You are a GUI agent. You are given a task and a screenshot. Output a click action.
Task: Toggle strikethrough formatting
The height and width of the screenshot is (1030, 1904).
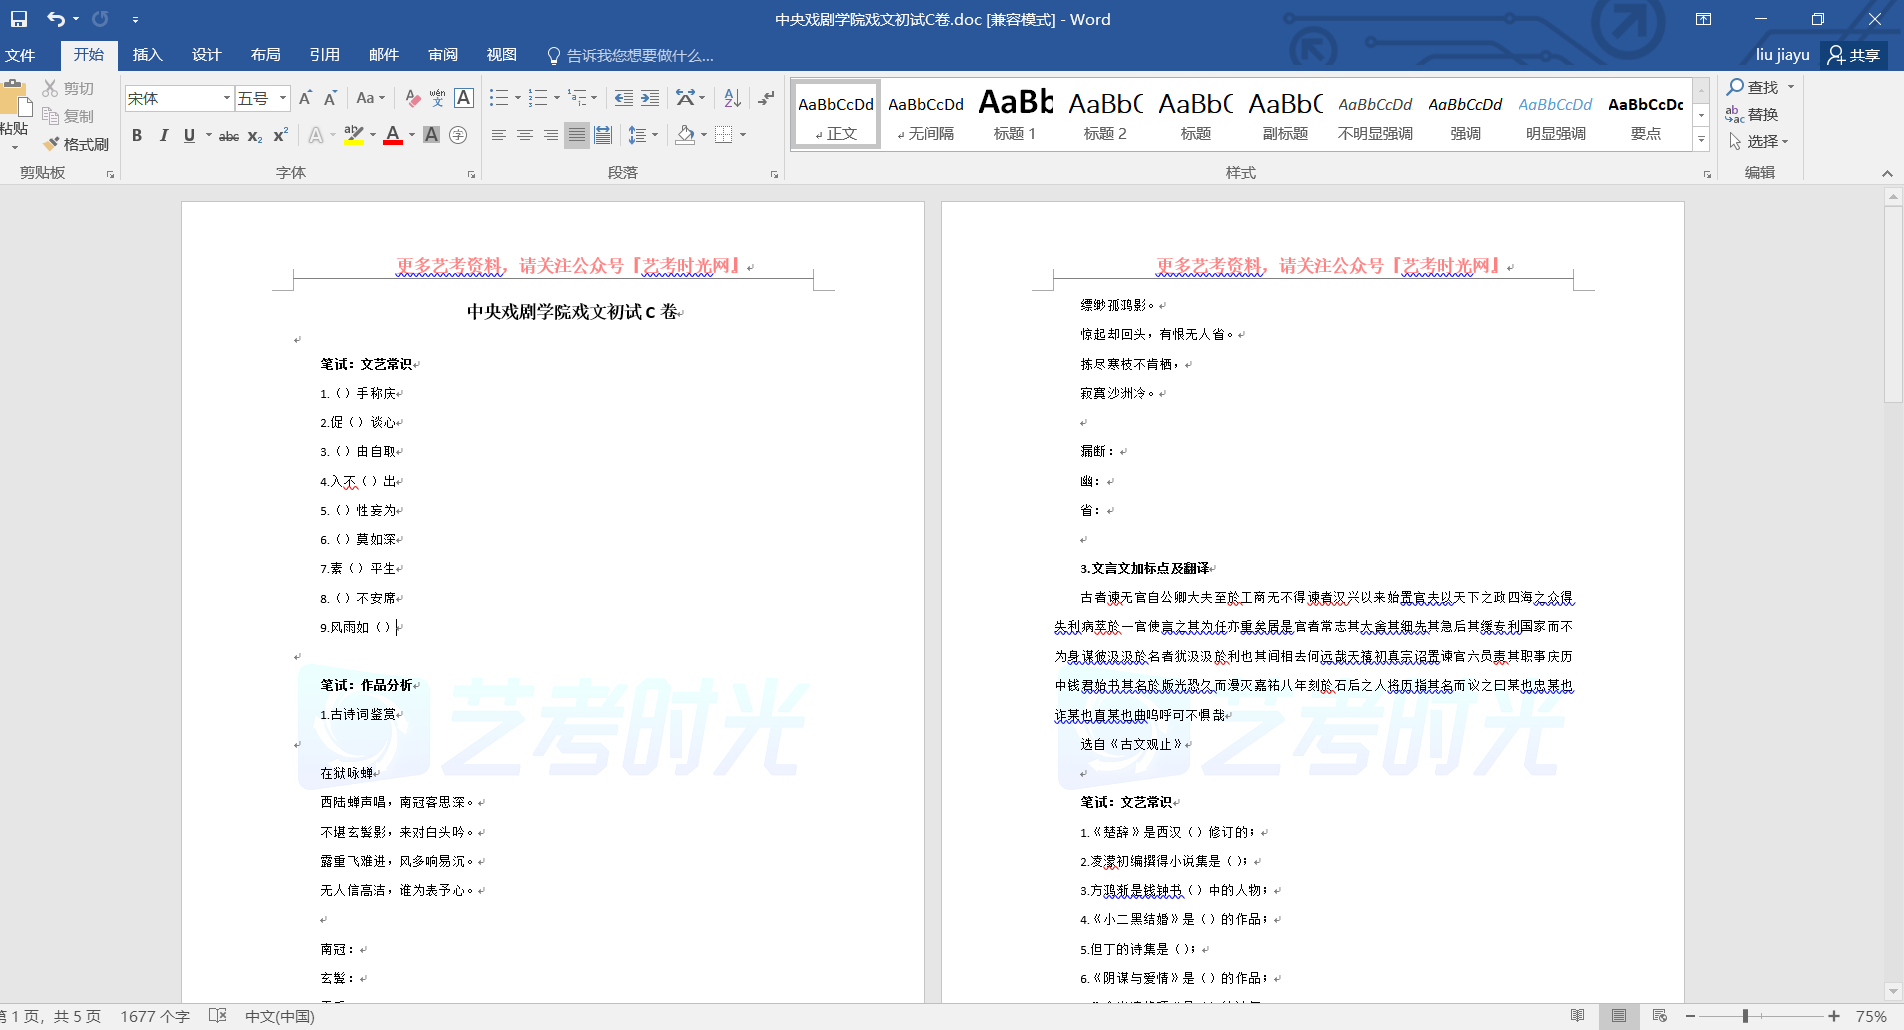coord(229,136)
